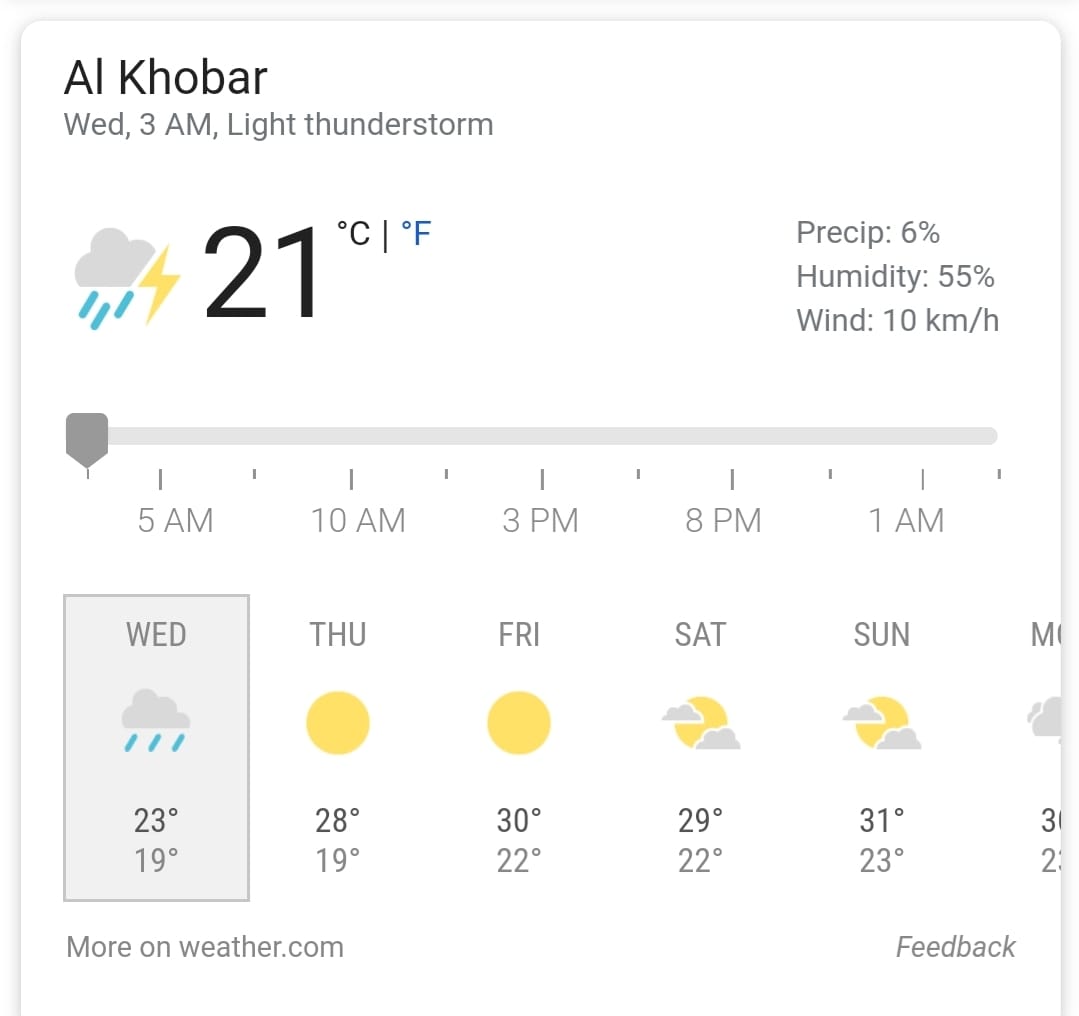Send Feedback on the weather card
The width and height of the screenshot is (1079, 1016).
click(955, 947)
